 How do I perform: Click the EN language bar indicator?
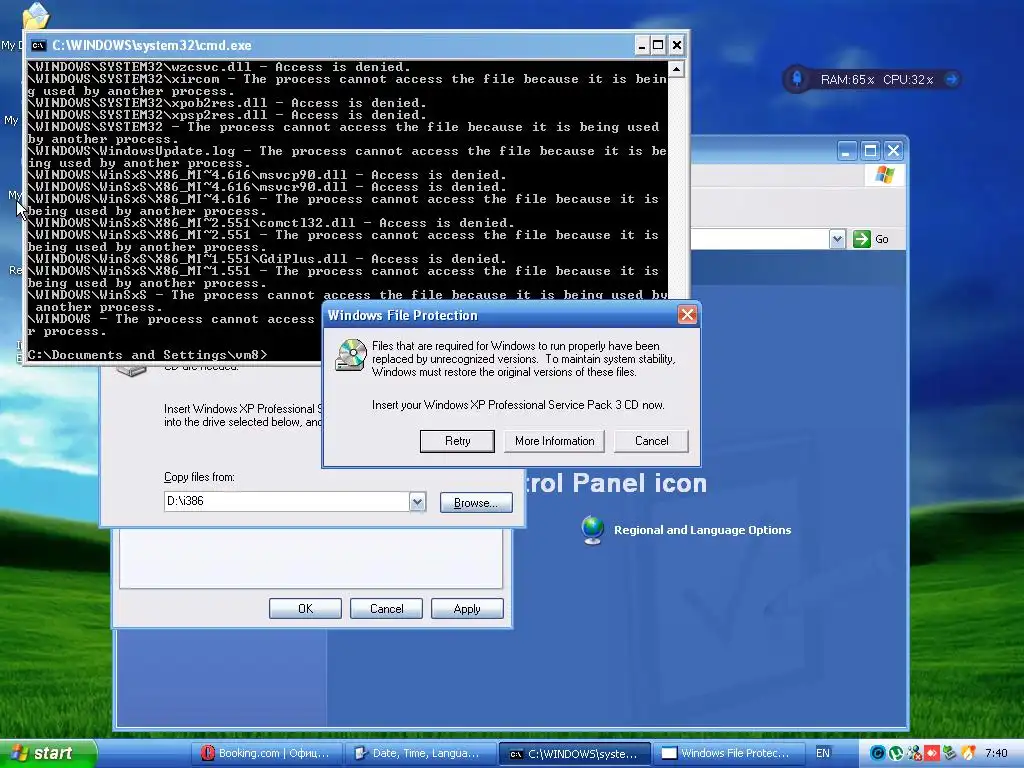click(x=823, y=754)
